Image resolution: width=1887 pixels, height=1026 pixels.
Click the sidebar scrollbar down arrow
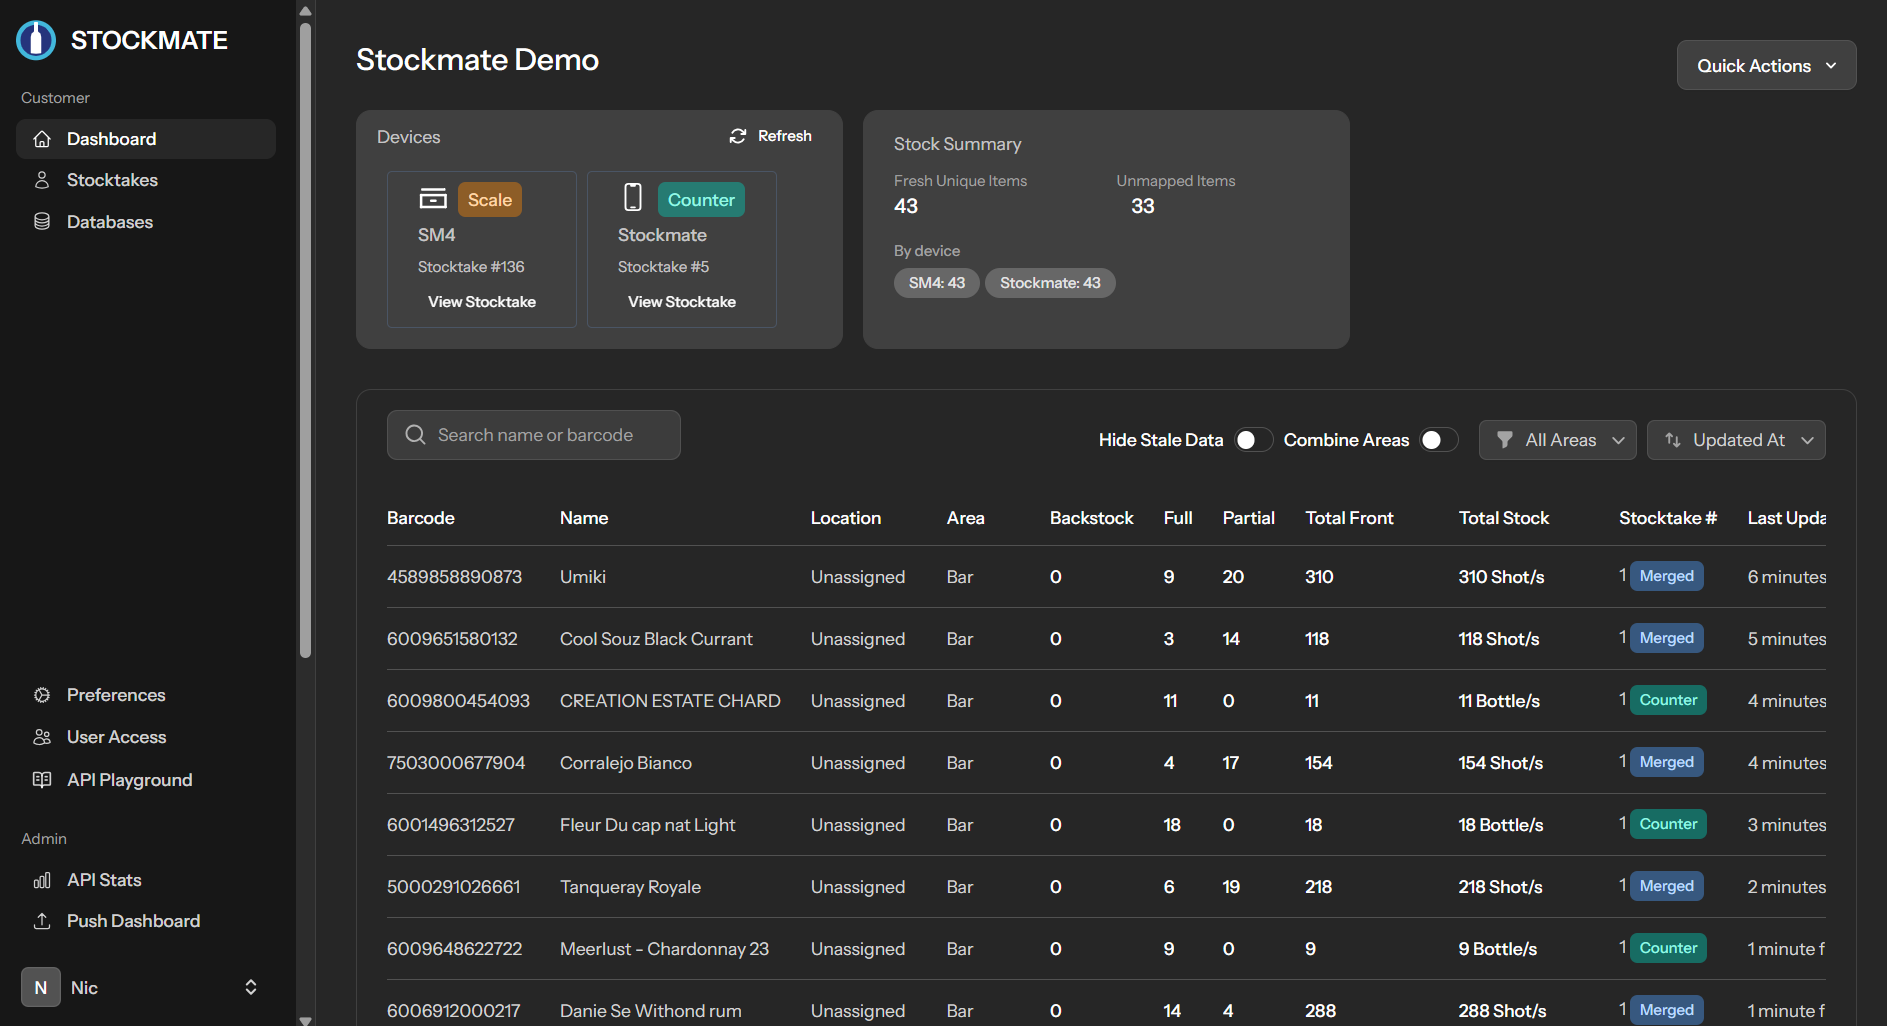click(306, 1020)
